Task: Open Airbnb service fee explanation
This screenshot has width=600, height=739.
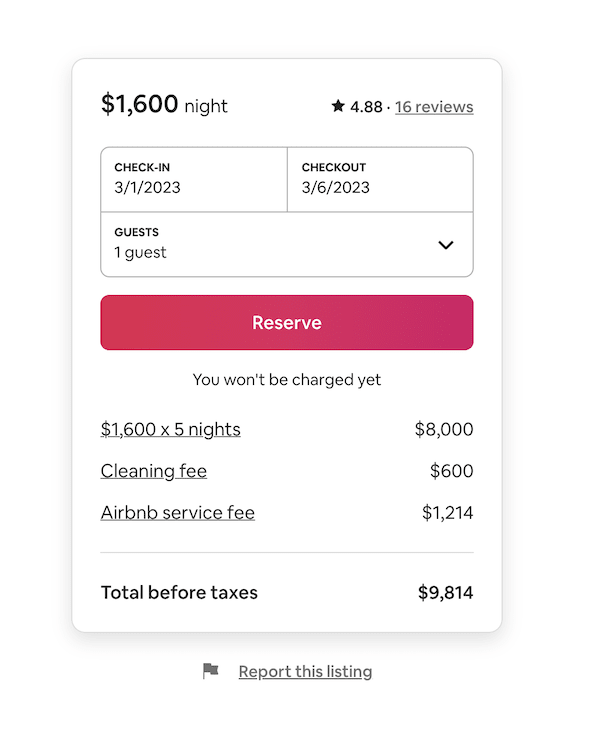Action: tap(178, 512)
